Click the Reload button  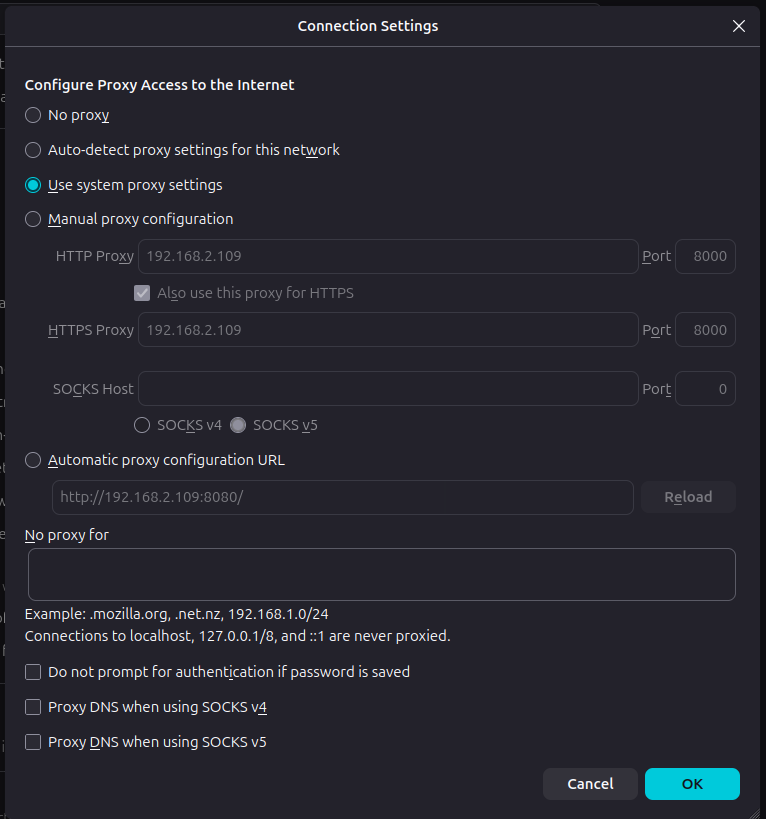pos(688,497)
